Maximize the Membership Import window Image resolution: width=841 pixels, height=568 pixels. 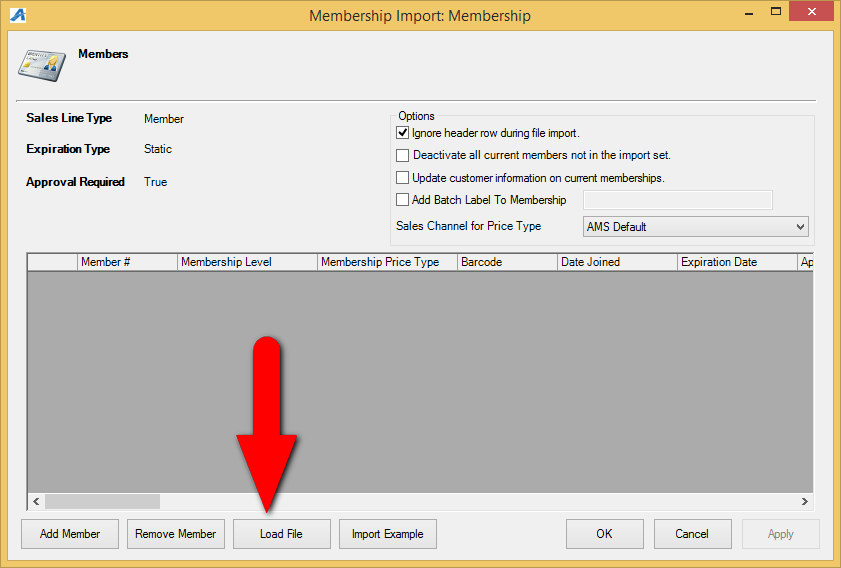(776, 12)
